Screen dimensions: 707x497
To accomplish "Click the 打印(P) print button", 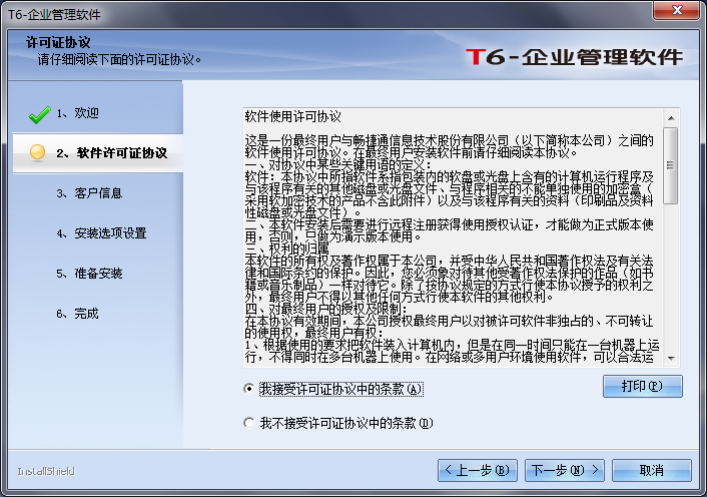I will [x=643, y=387].
